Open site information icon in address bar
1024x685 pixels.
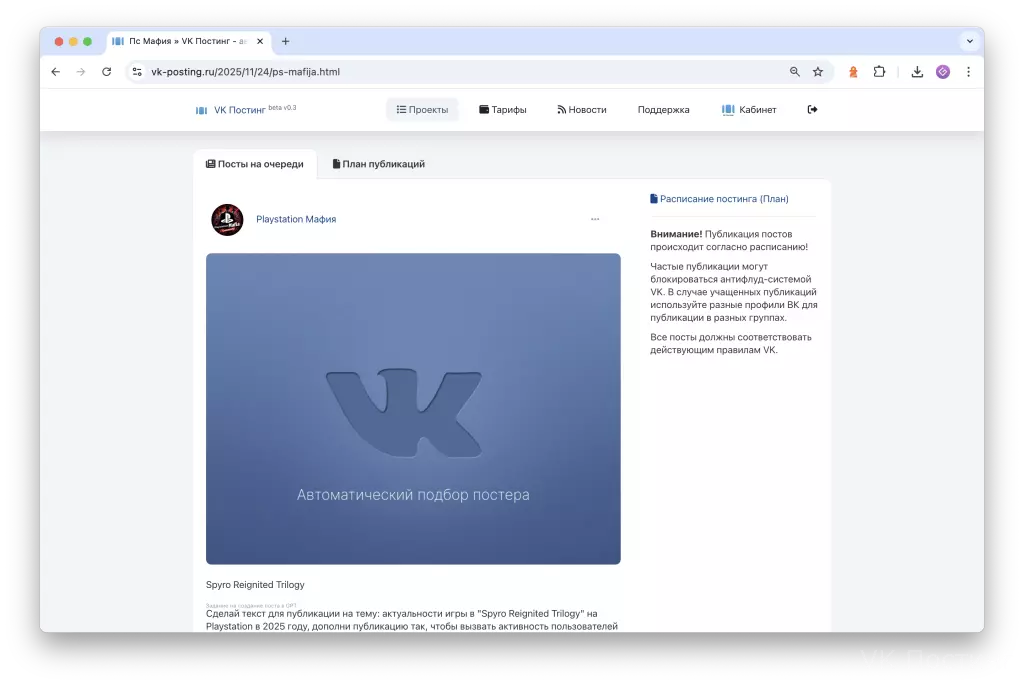coord(137,72)
